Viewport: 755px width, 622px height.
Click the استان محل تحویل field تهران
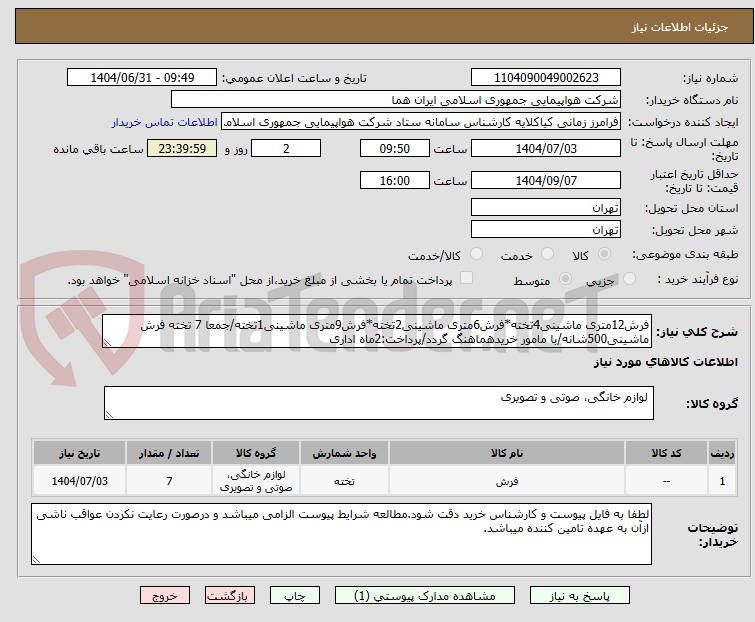tap(546, 207)
